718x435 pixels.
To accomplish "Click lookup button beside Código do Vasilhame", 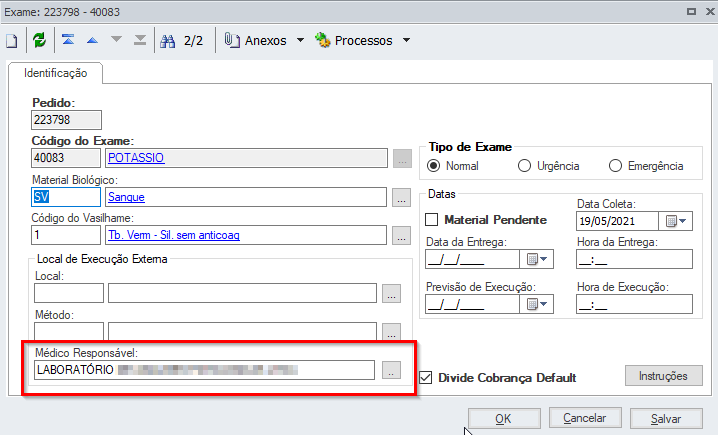I will coord(401,235).
